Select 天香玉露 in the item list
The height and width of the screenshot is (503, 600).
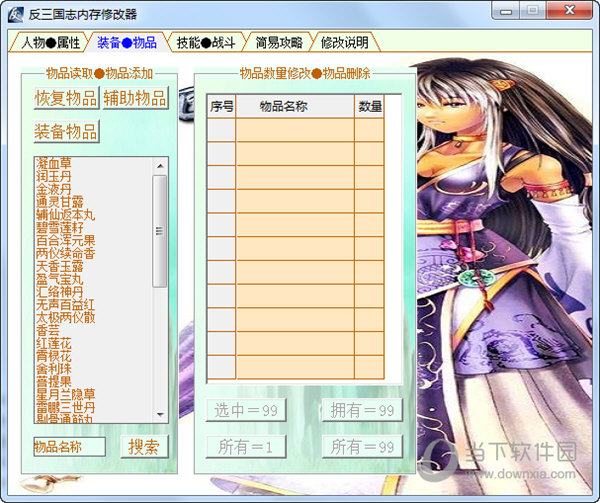click(60, 266)
